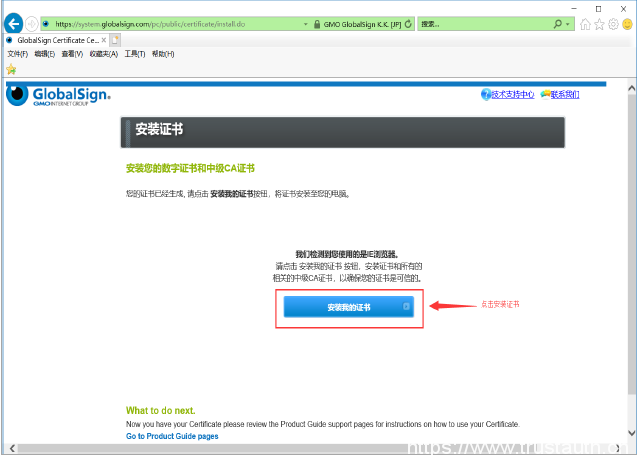Click the 我们检测到您使用的是IE浏览器 text
The height and width of the screenshot is (462, 637).
[x=347, y=254]
